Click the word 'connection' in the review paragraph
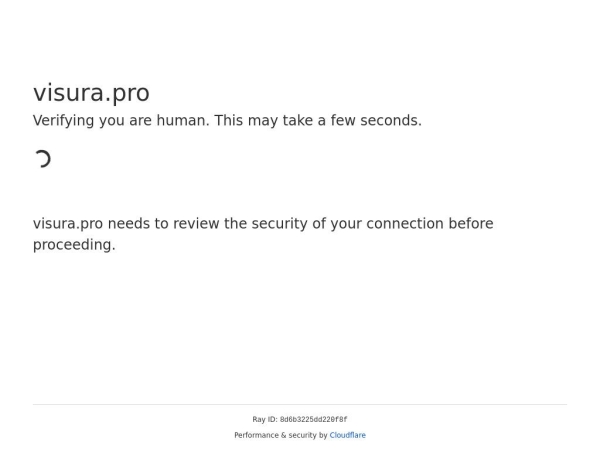This screenshot has height=450, width=600. pyautogui.click(x=405, y=223)
